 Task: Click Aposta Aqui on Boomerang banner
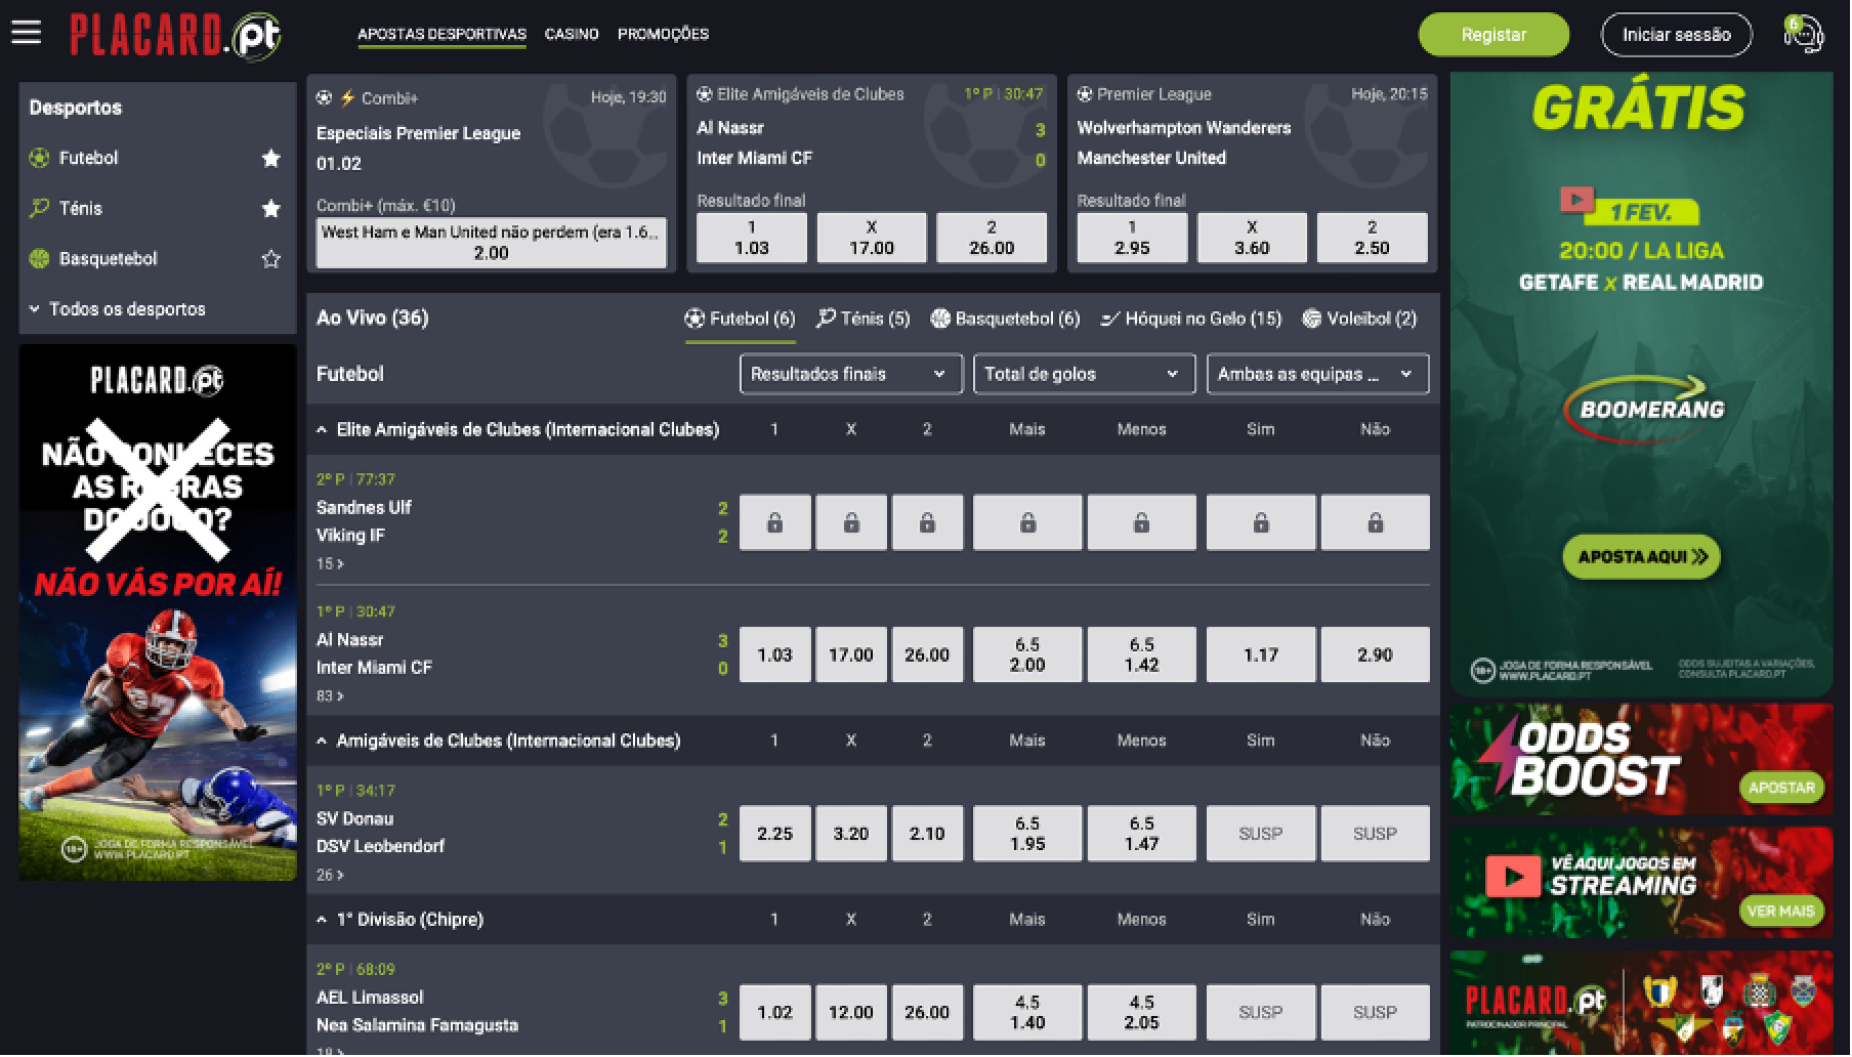pos(1643,557)
